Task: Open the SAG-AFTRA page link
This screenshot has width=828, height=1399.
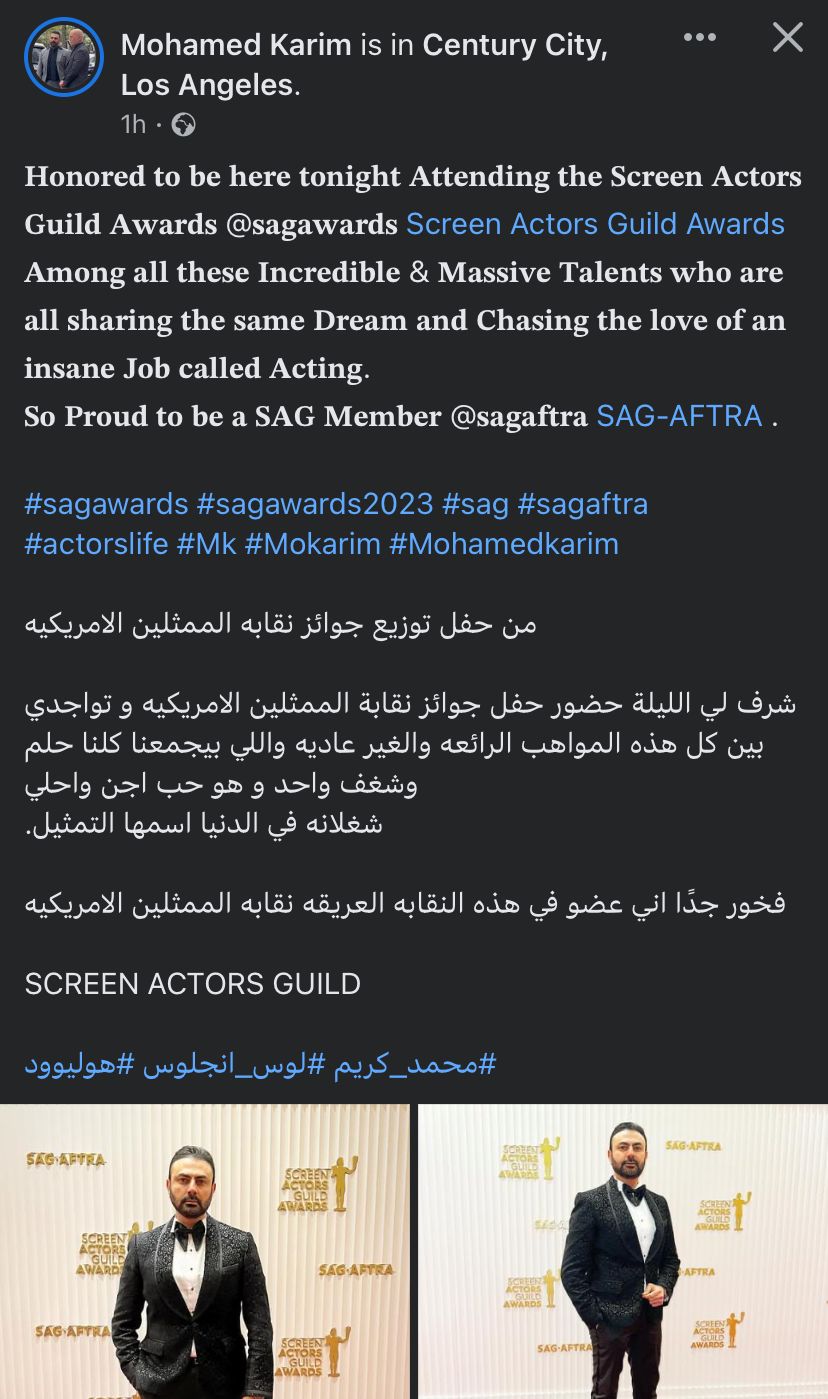Action: pyautogui.click(x=679, y=416)
